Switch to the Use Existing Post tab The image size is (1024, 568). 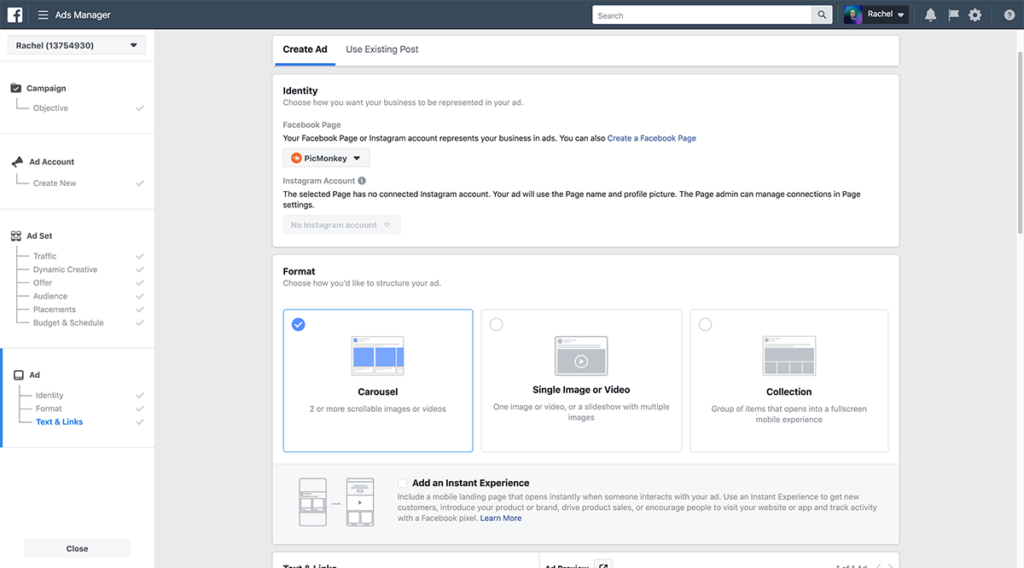click(x=382, y=49)
